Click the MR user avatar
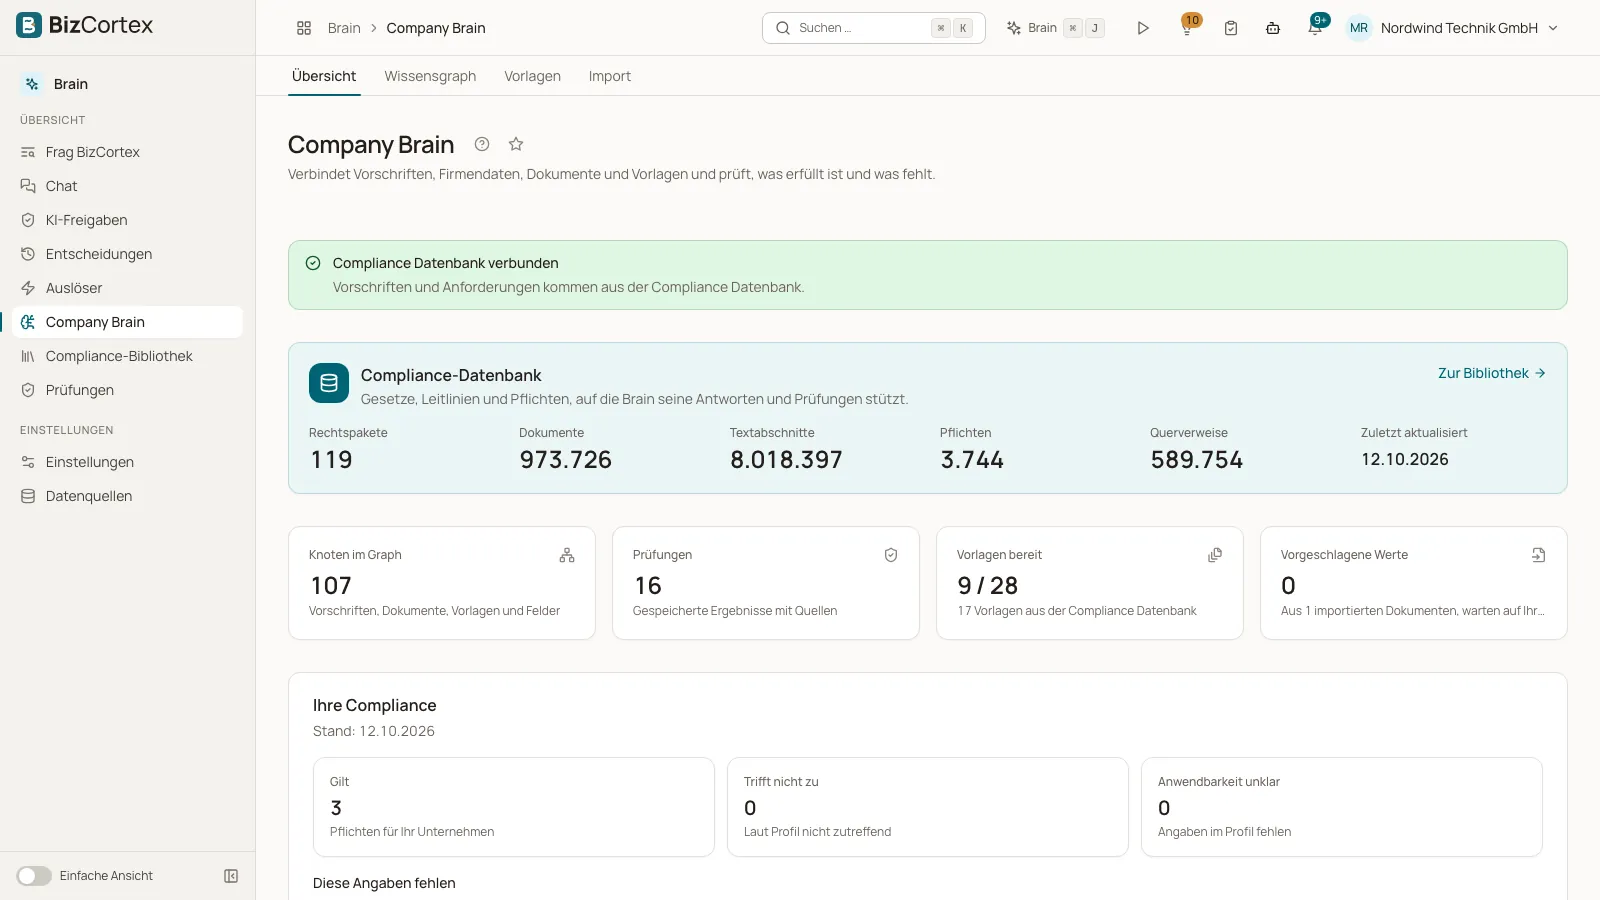This screenshot has width=1600, height=900. (1359, 28)
